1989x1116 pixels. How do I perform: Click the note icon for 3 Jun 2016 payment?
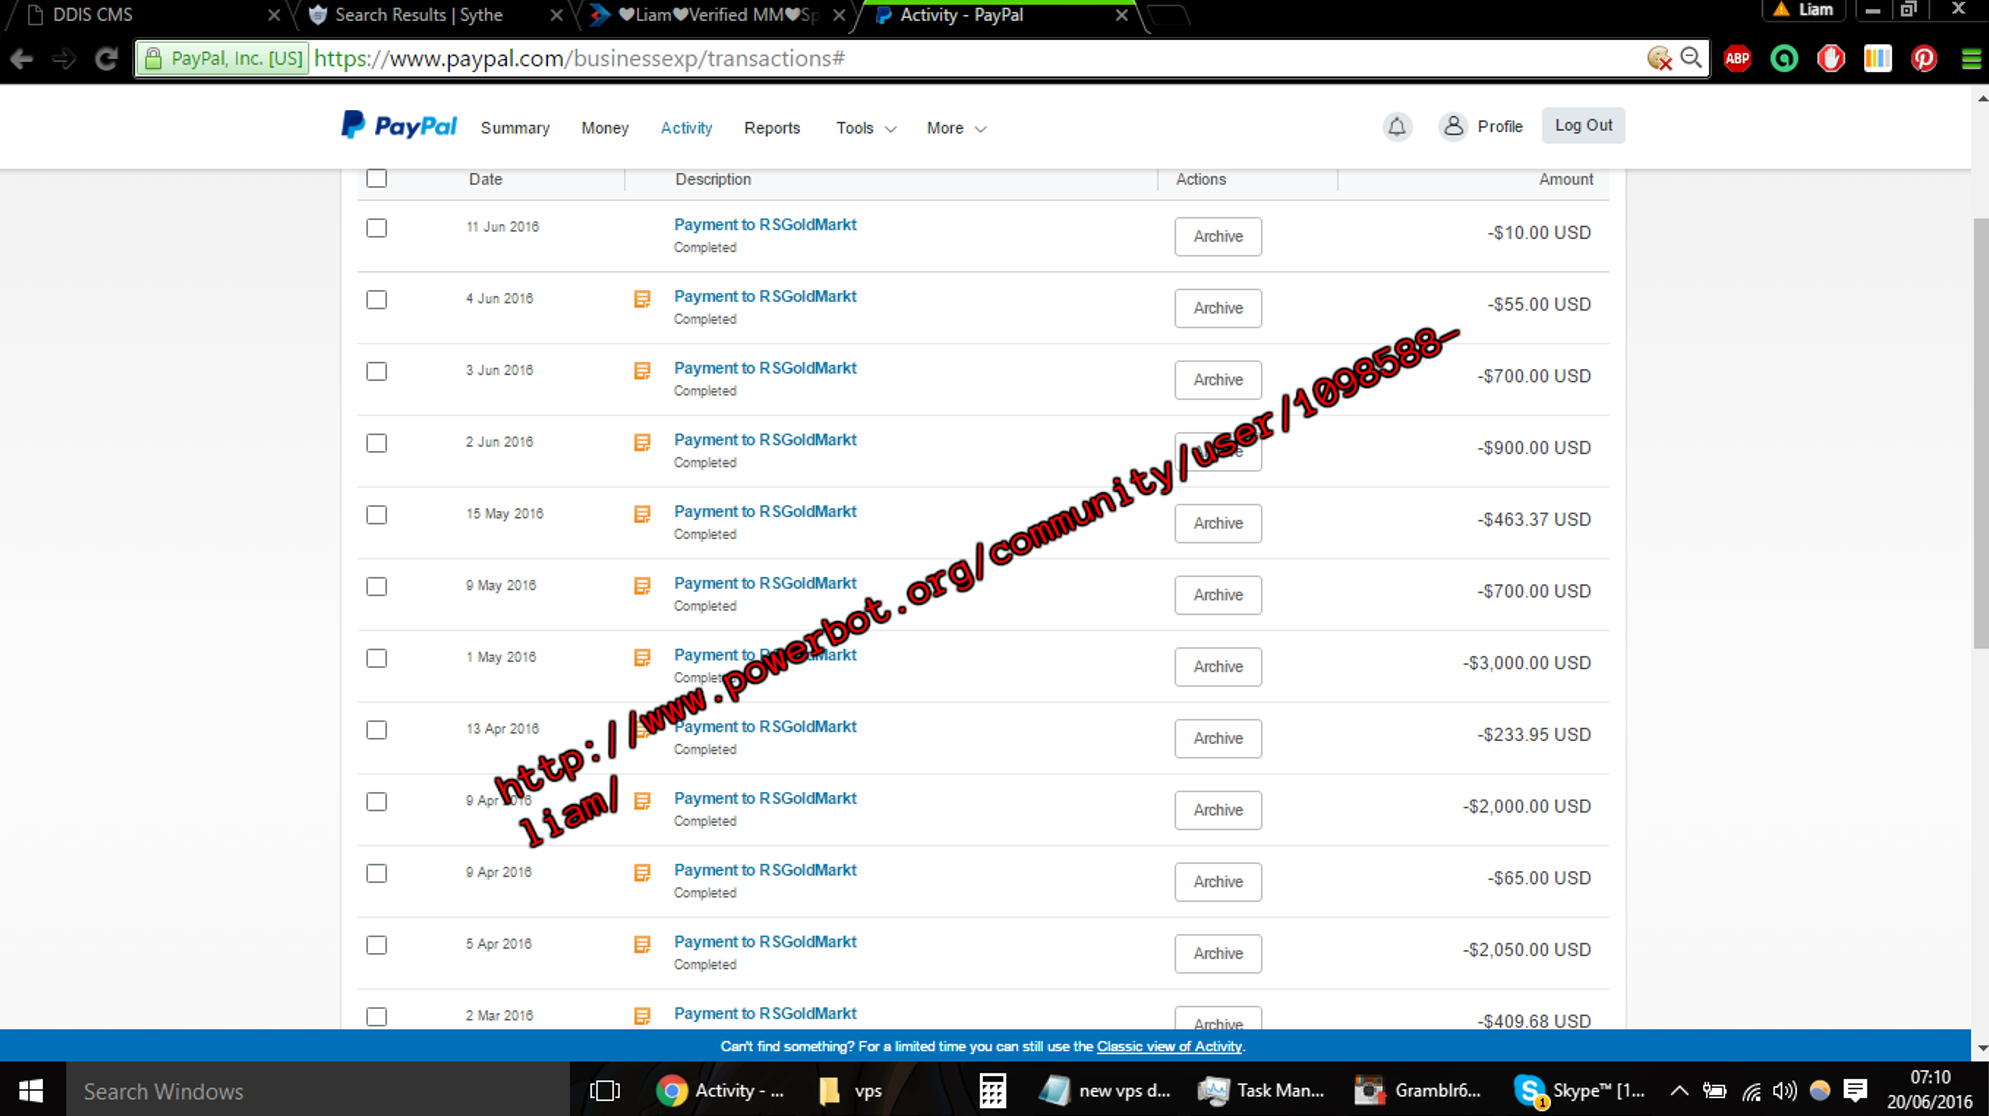click(642, 371)
